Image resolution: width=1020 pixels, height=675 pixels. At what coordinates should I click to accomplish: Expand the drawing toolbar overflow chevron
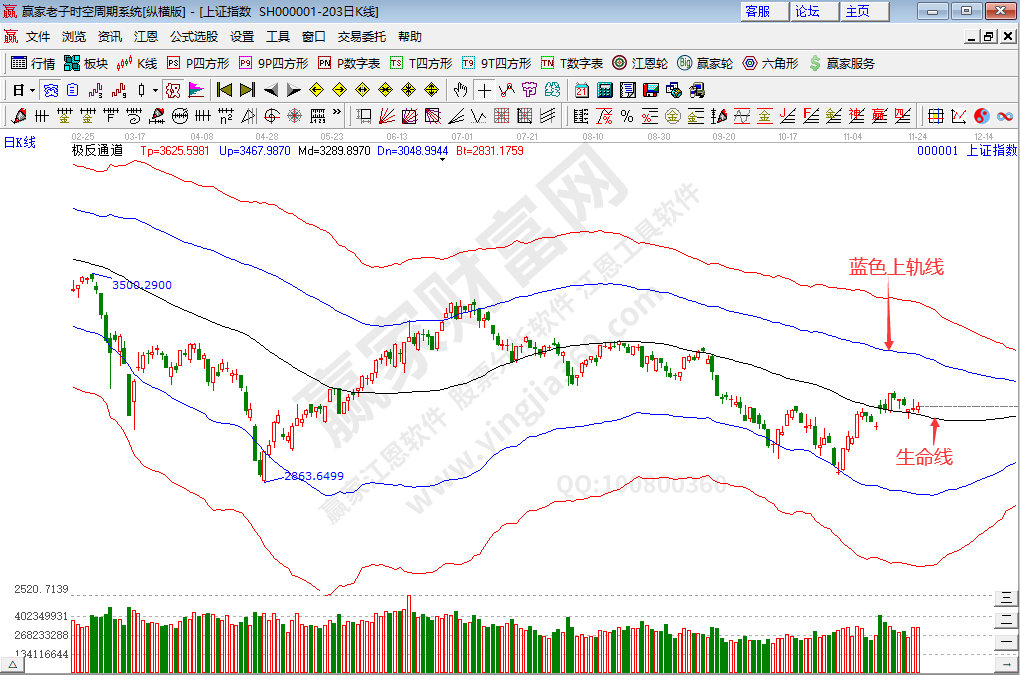[338, 116]
